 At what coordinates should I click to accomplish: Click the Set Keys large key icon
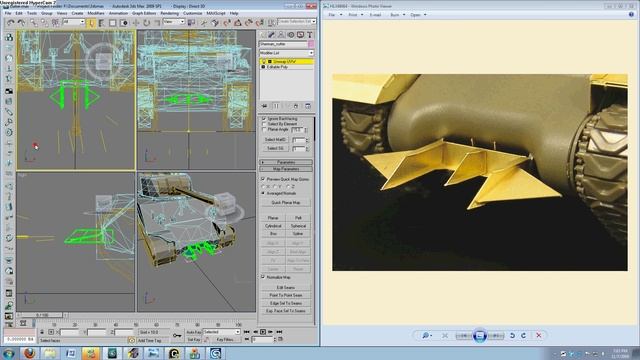tap(177, 336)
